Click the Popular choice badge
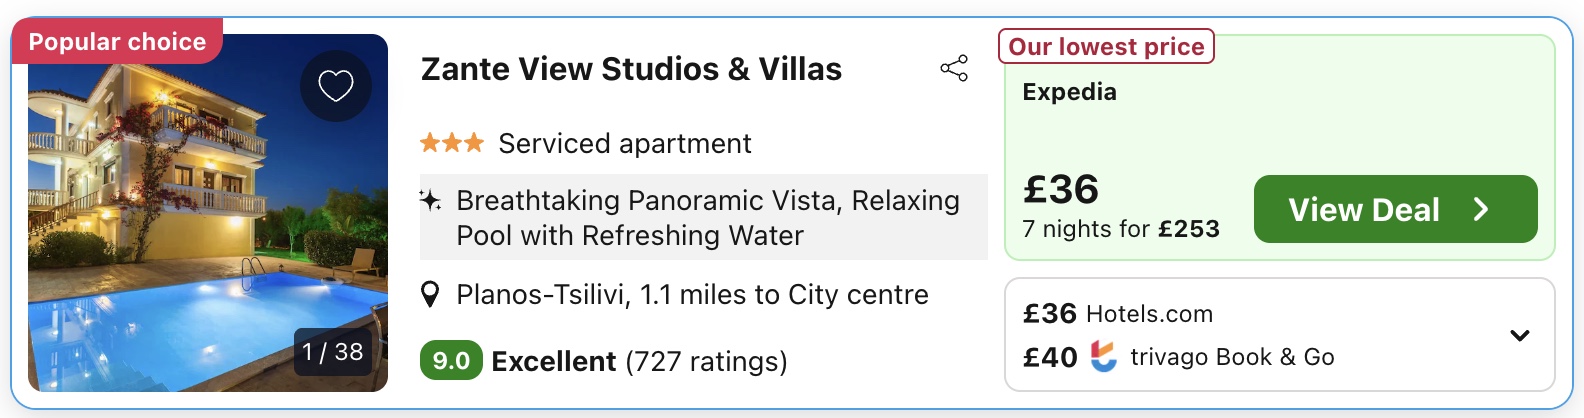 117,42
